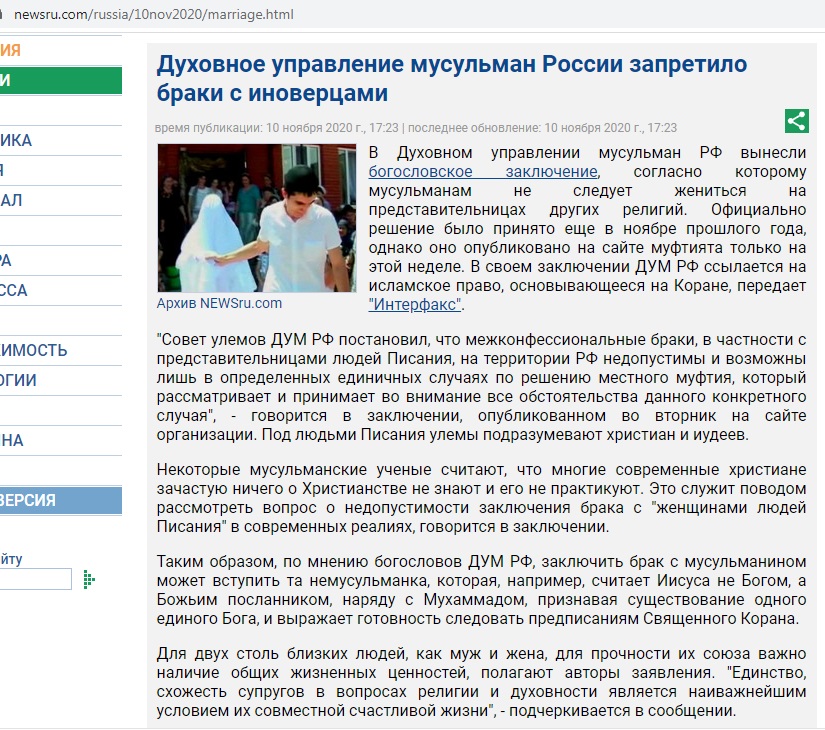Screen dimensions: 825x730
Task: Click the orange sidebar heading ending "ИЯ"
Action: [11, 51]
